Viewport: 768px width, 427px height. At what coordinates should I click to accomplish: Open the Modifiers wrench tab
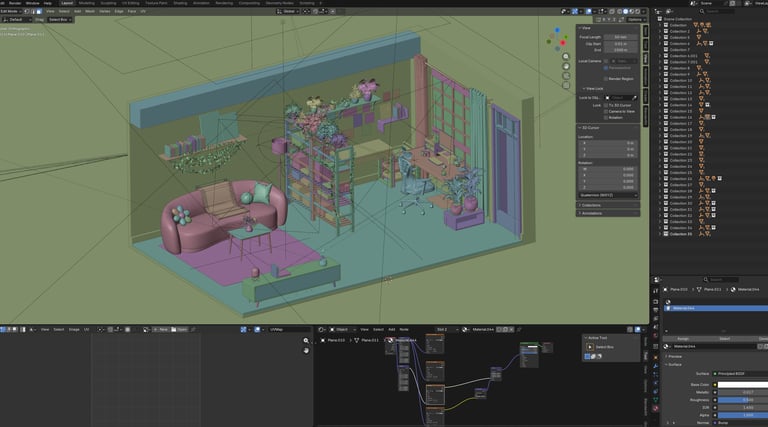[x=656, y=366]
